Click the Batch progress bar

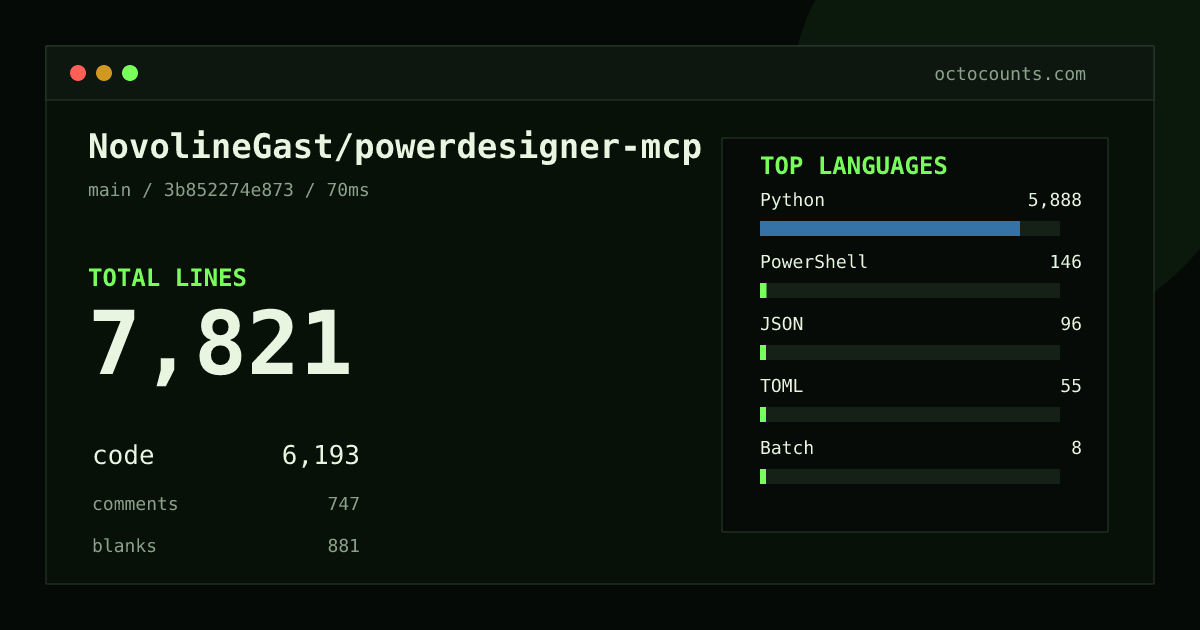pos(910,476)
